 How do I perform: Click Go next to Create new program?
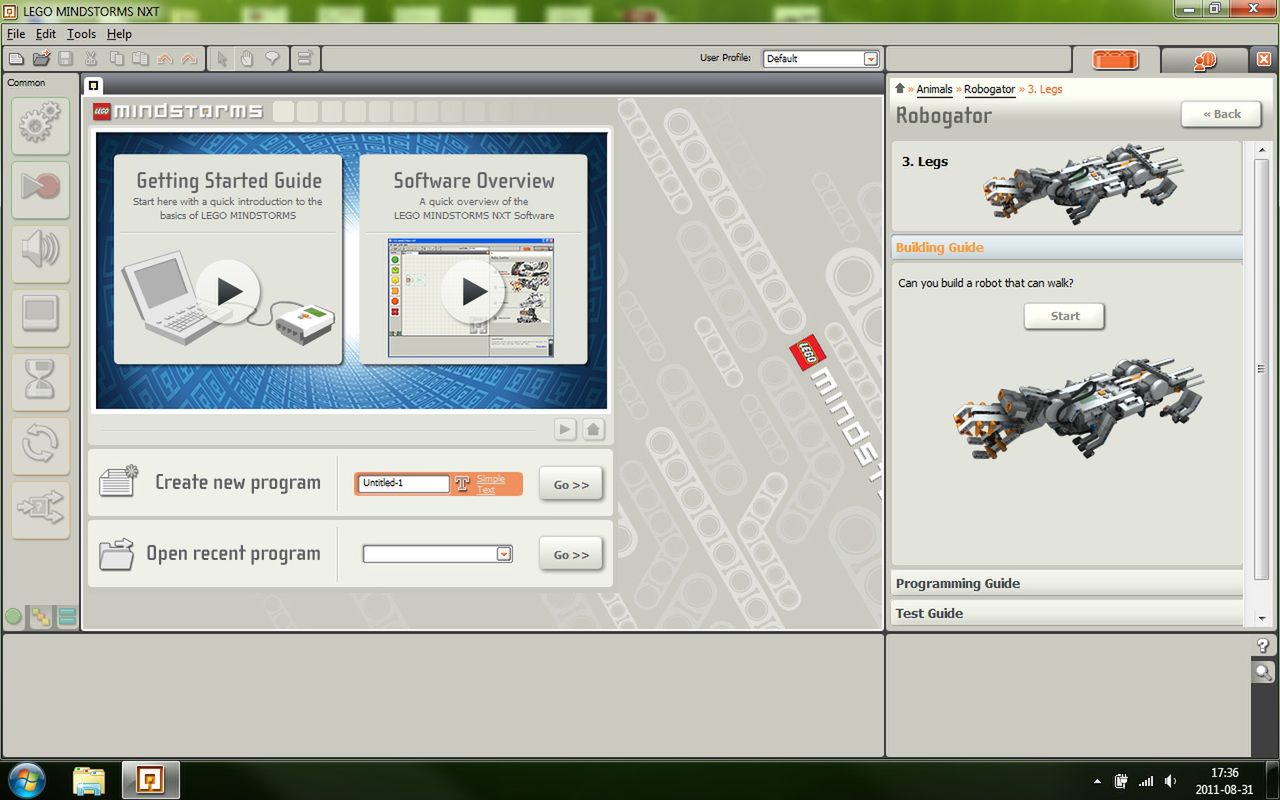point(571,485)
